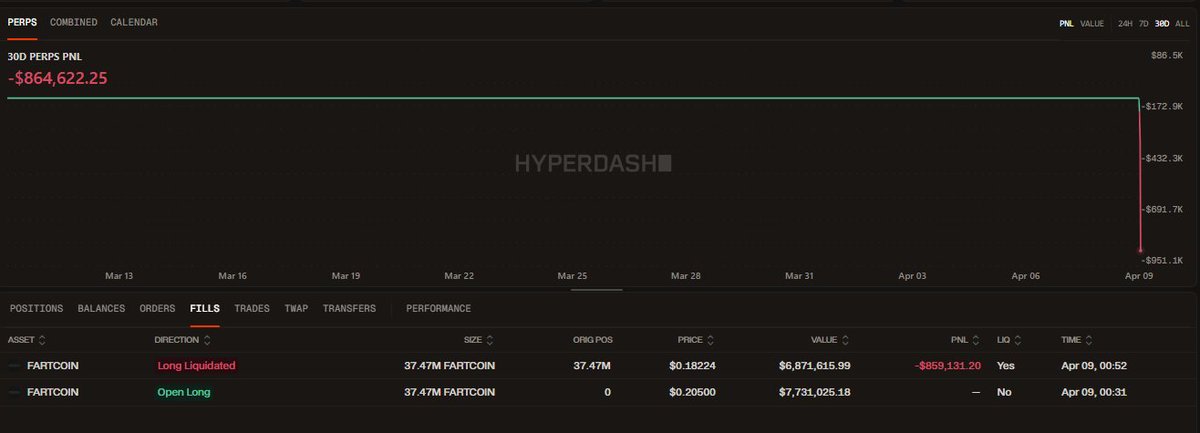Sort fills by the Size column
This screenshot has height=433, width=1200.
pyautogui.click(x=479, y=340)
